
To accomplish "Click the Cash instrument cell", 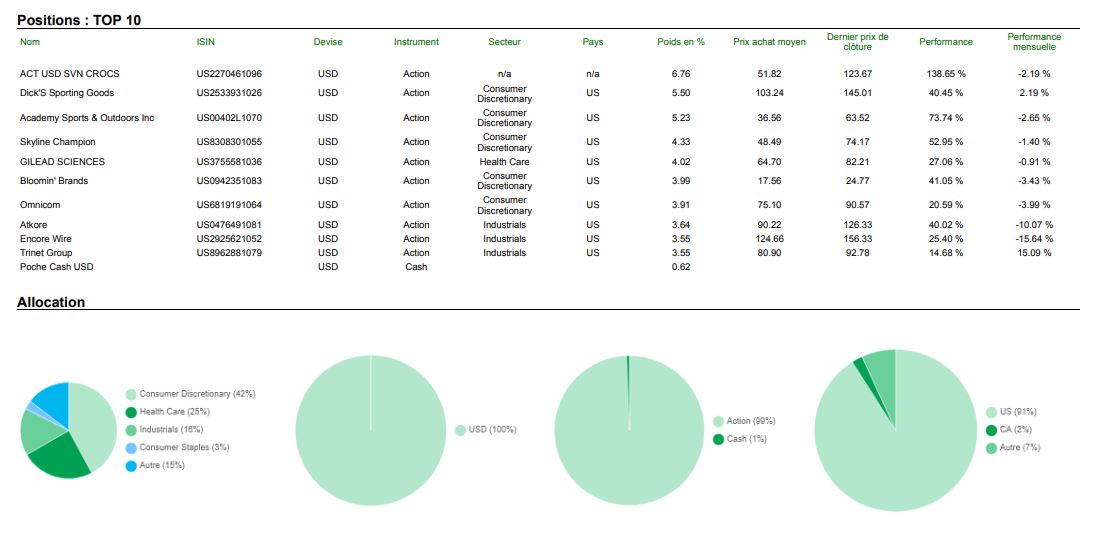I will 416,266.
